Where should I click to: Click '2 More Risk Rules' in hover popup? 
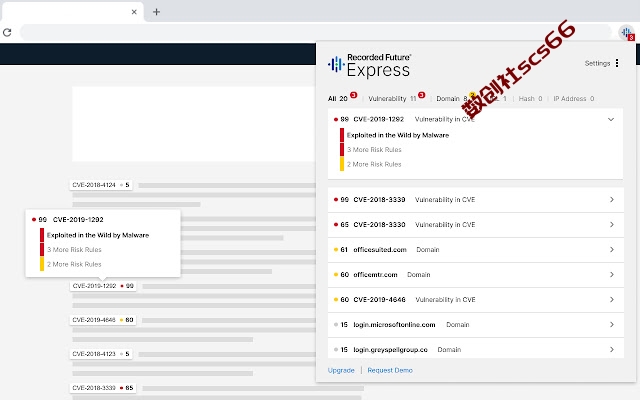pos(74,264)
